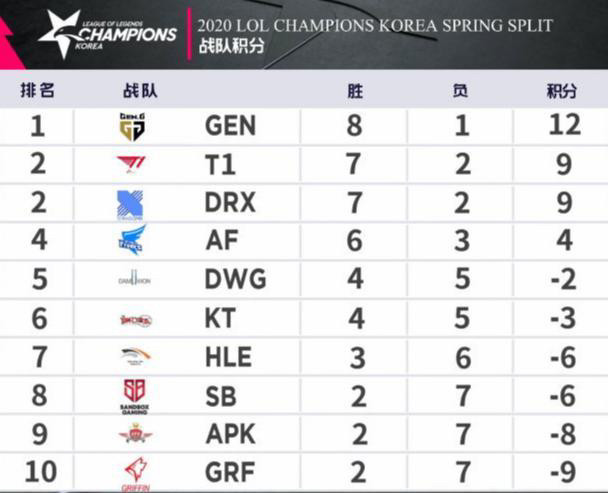608x493 pixels.
Task: Click the Damwon Gaming team logo
Action: click(132, 280)
